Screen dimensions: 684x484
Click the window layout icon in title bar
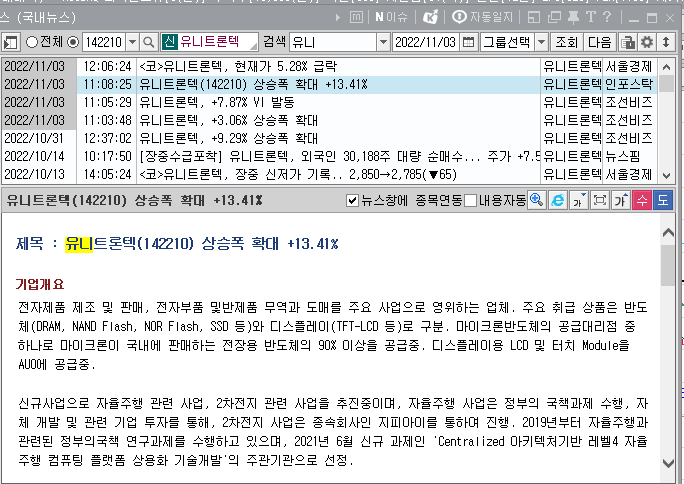point(534,17)
